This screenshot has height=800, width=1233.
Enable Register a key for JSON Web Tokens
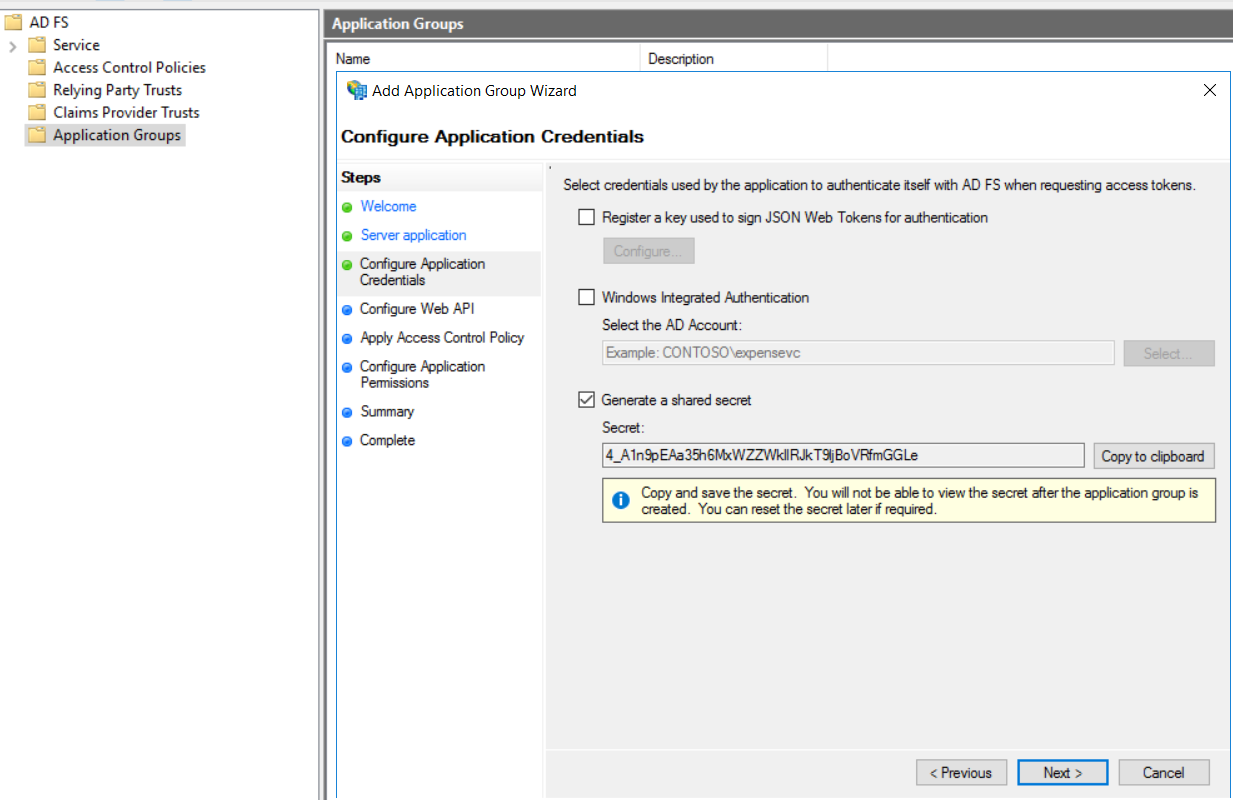(x=586, y=217)
